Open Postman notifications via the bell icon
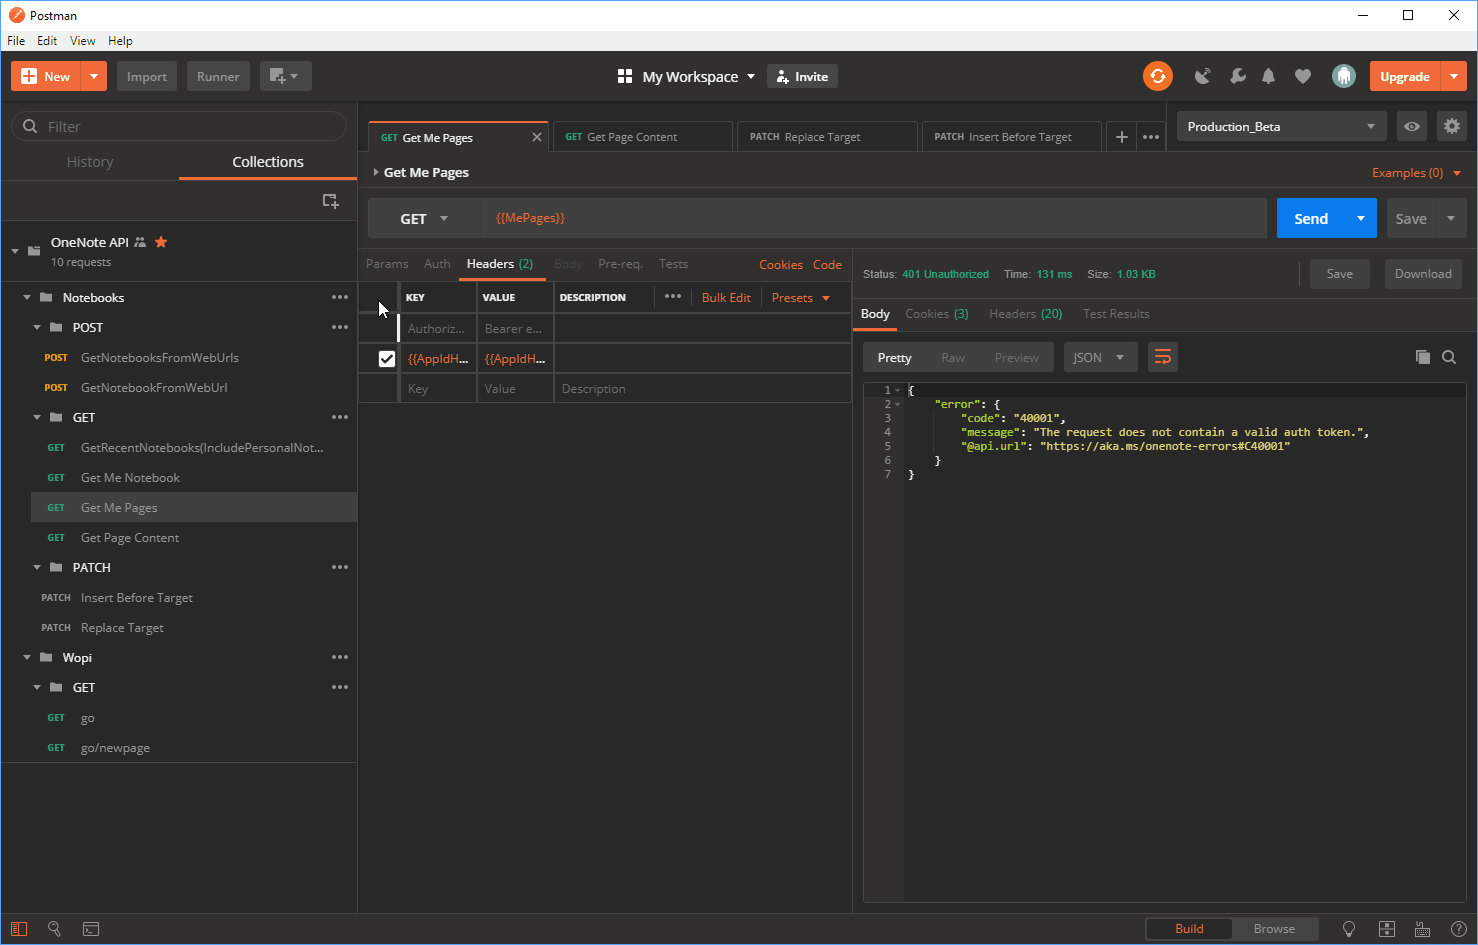 click(x=1269, y=75)
